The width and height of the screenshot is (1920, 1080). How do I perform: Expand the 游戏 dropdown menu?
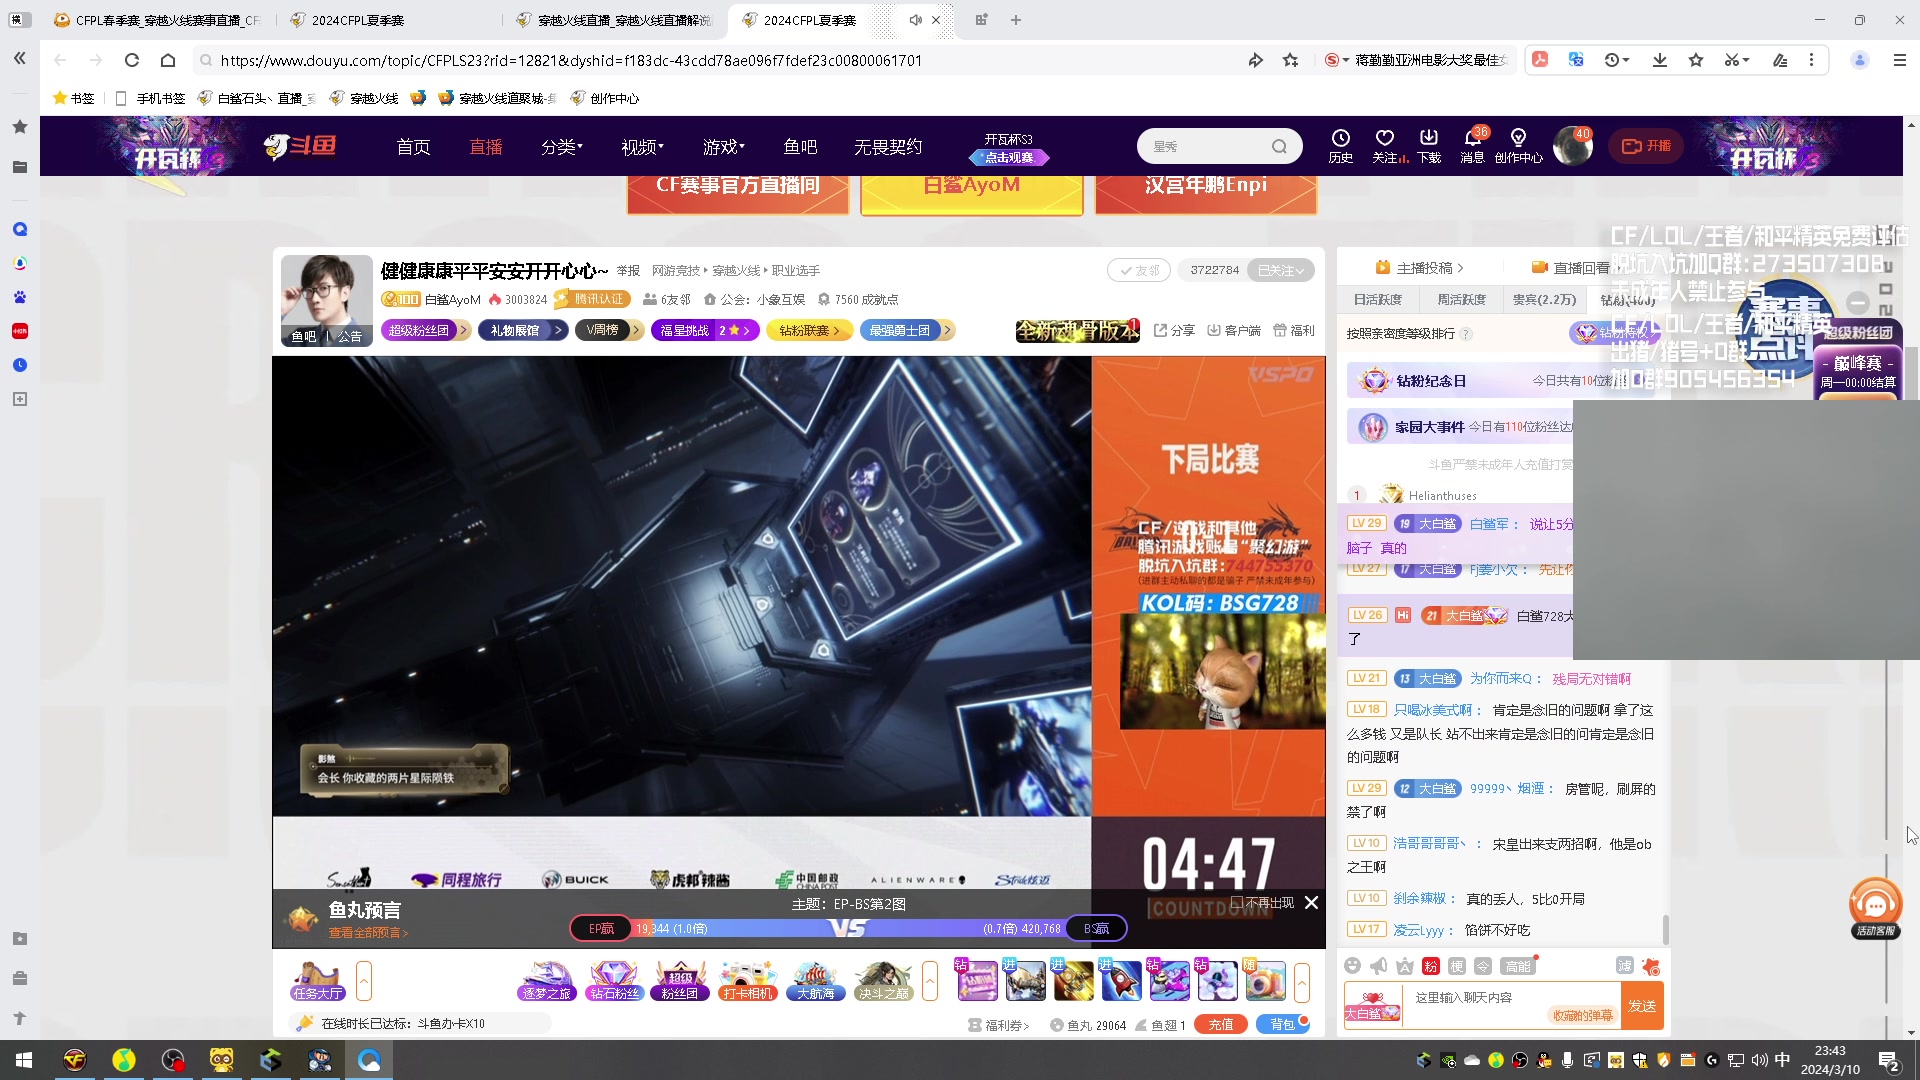pyautogui.click(x=723, y=146)
